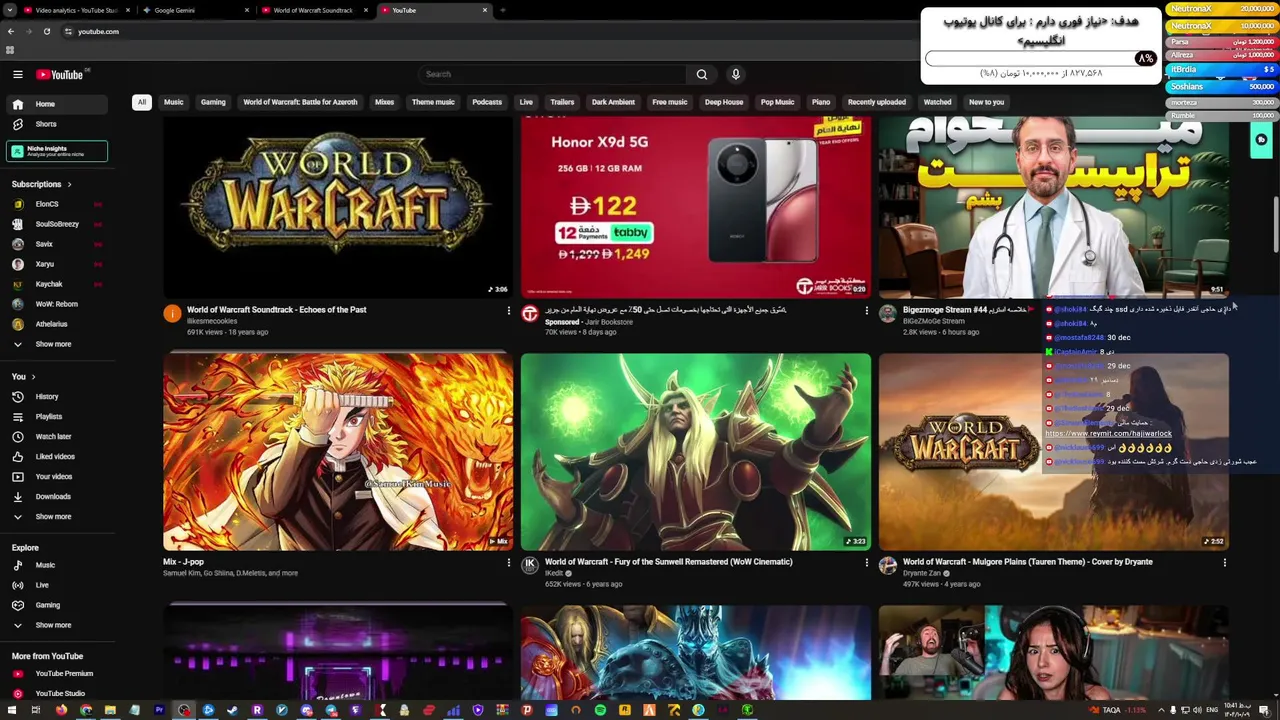
Task: Open SoulSoBreezy subscription channel
Action: click(58, 224)
